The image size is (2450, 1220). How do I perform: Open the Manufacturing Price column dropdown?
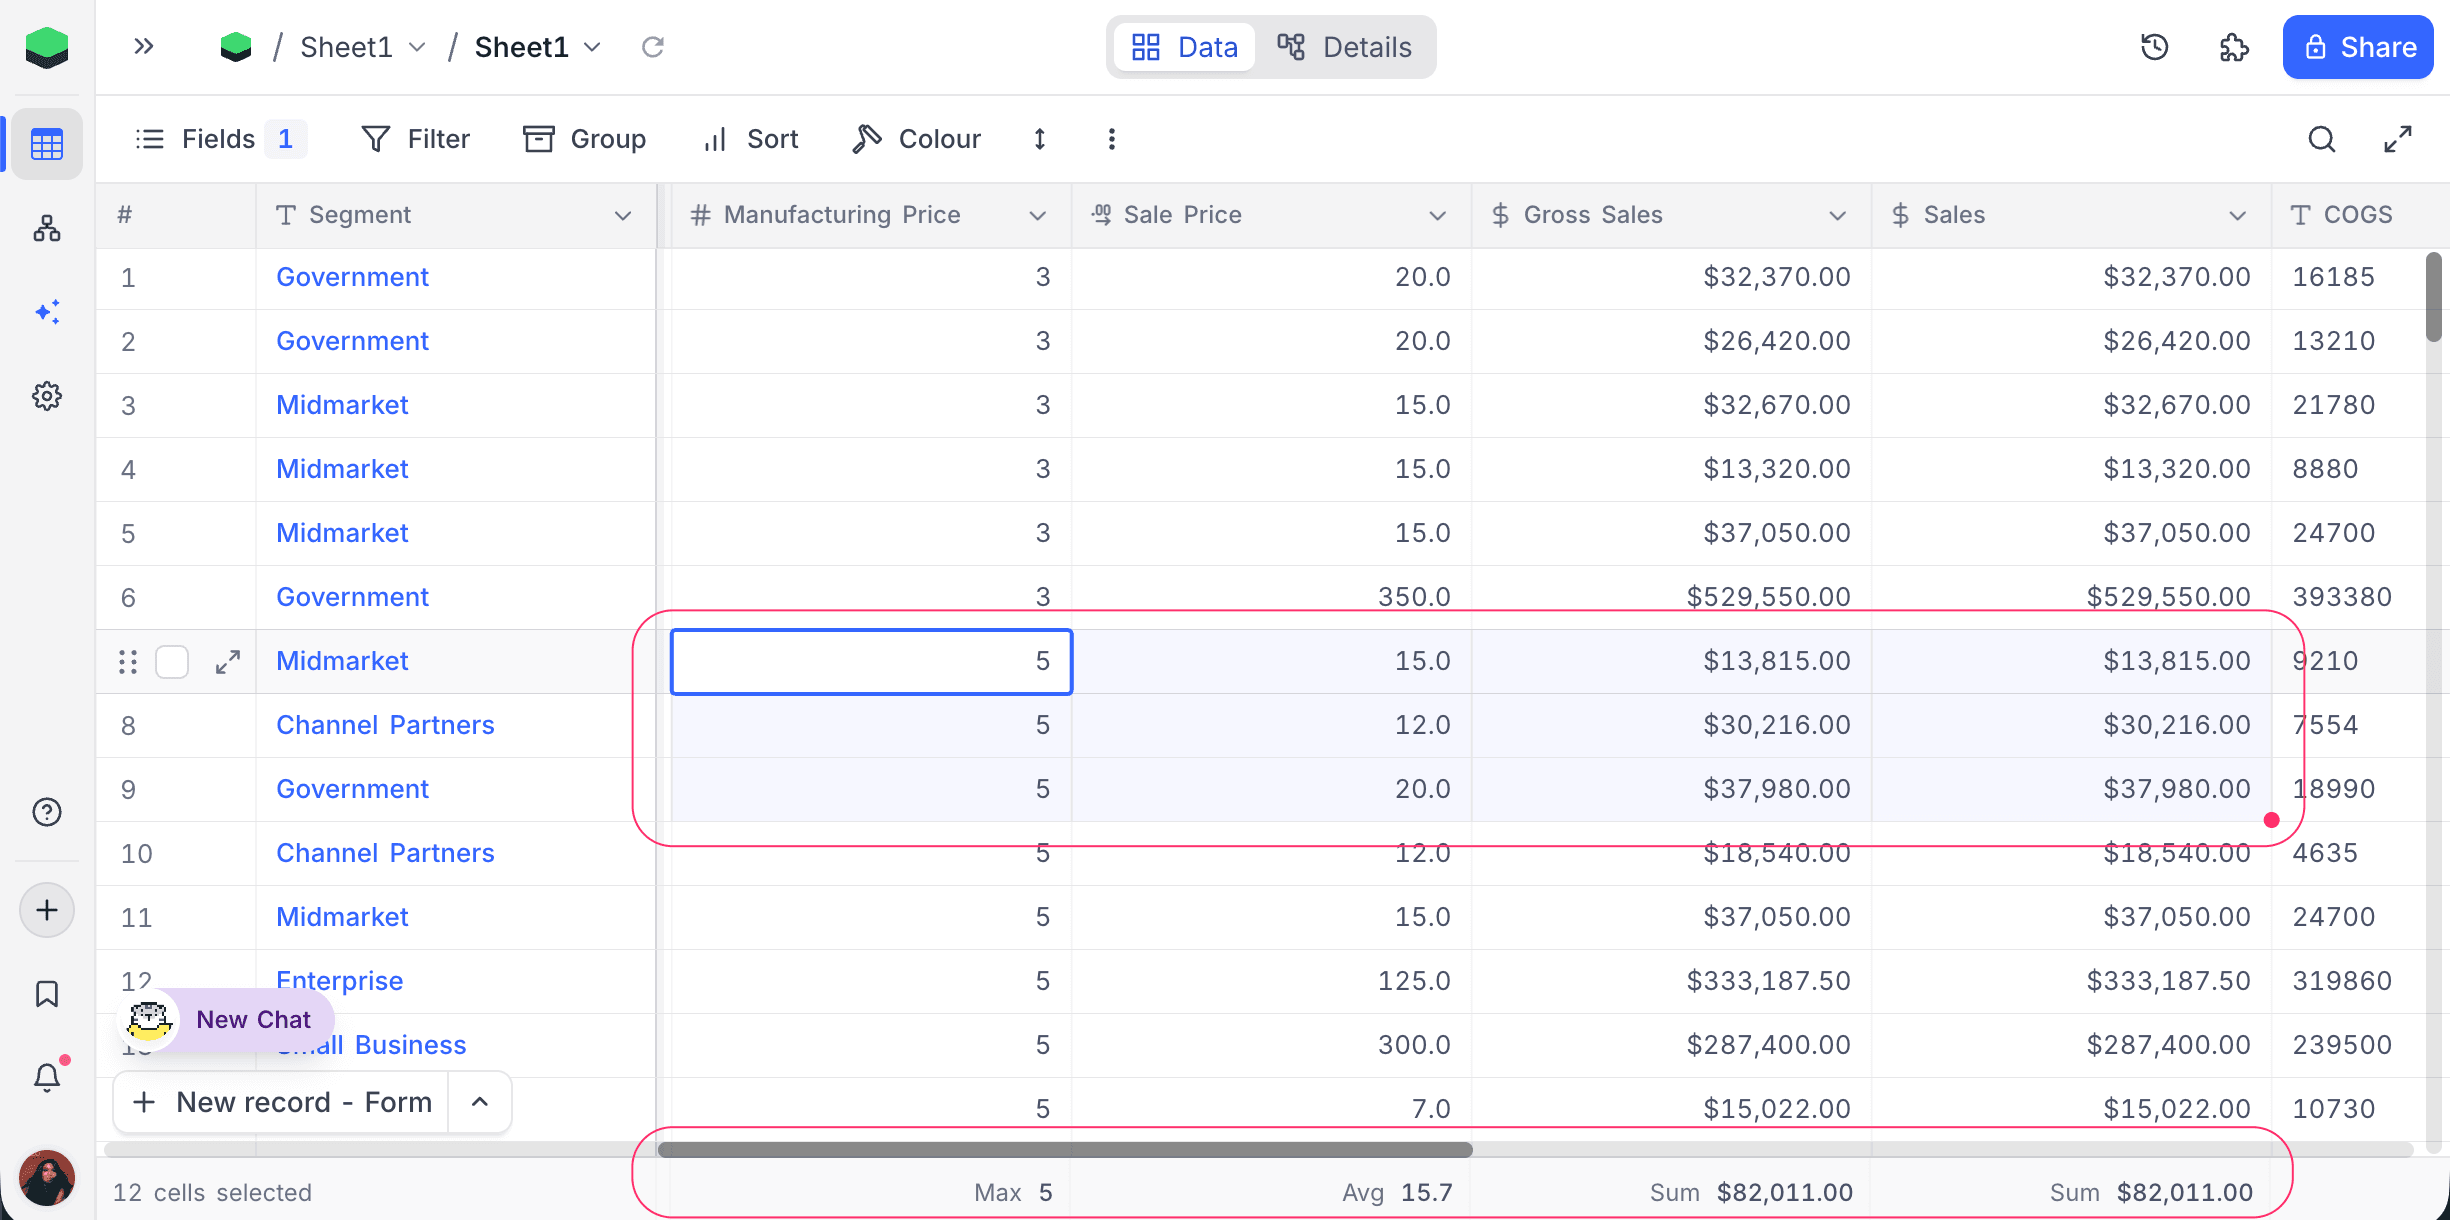(x=1038, y=216)
